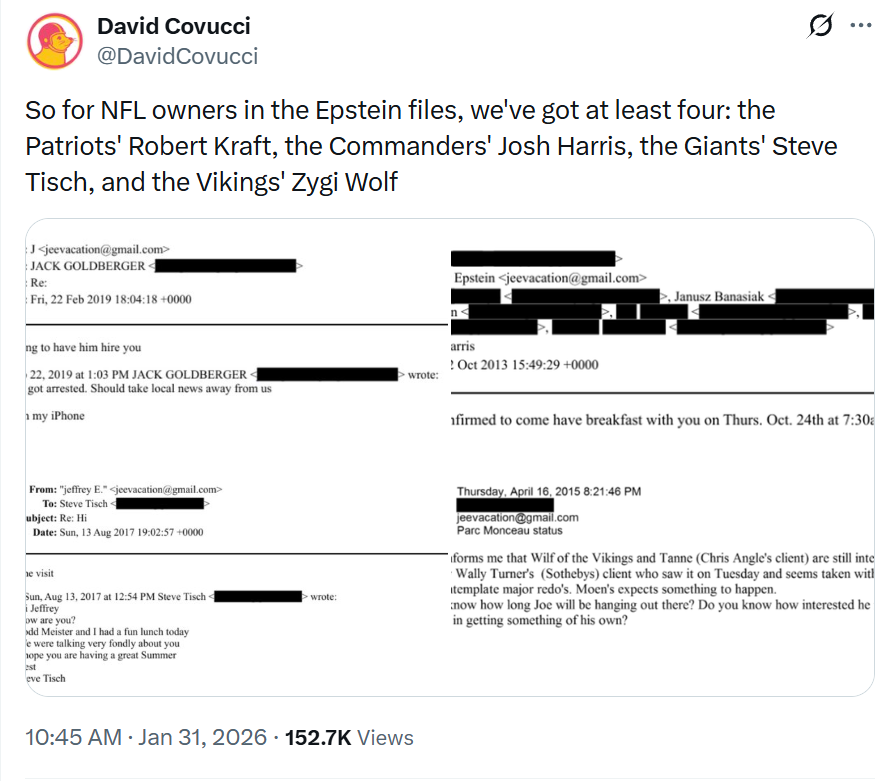Open the David Covucci display name link
The height and width of the screenshot is (781, 892).
pos(174,26)
